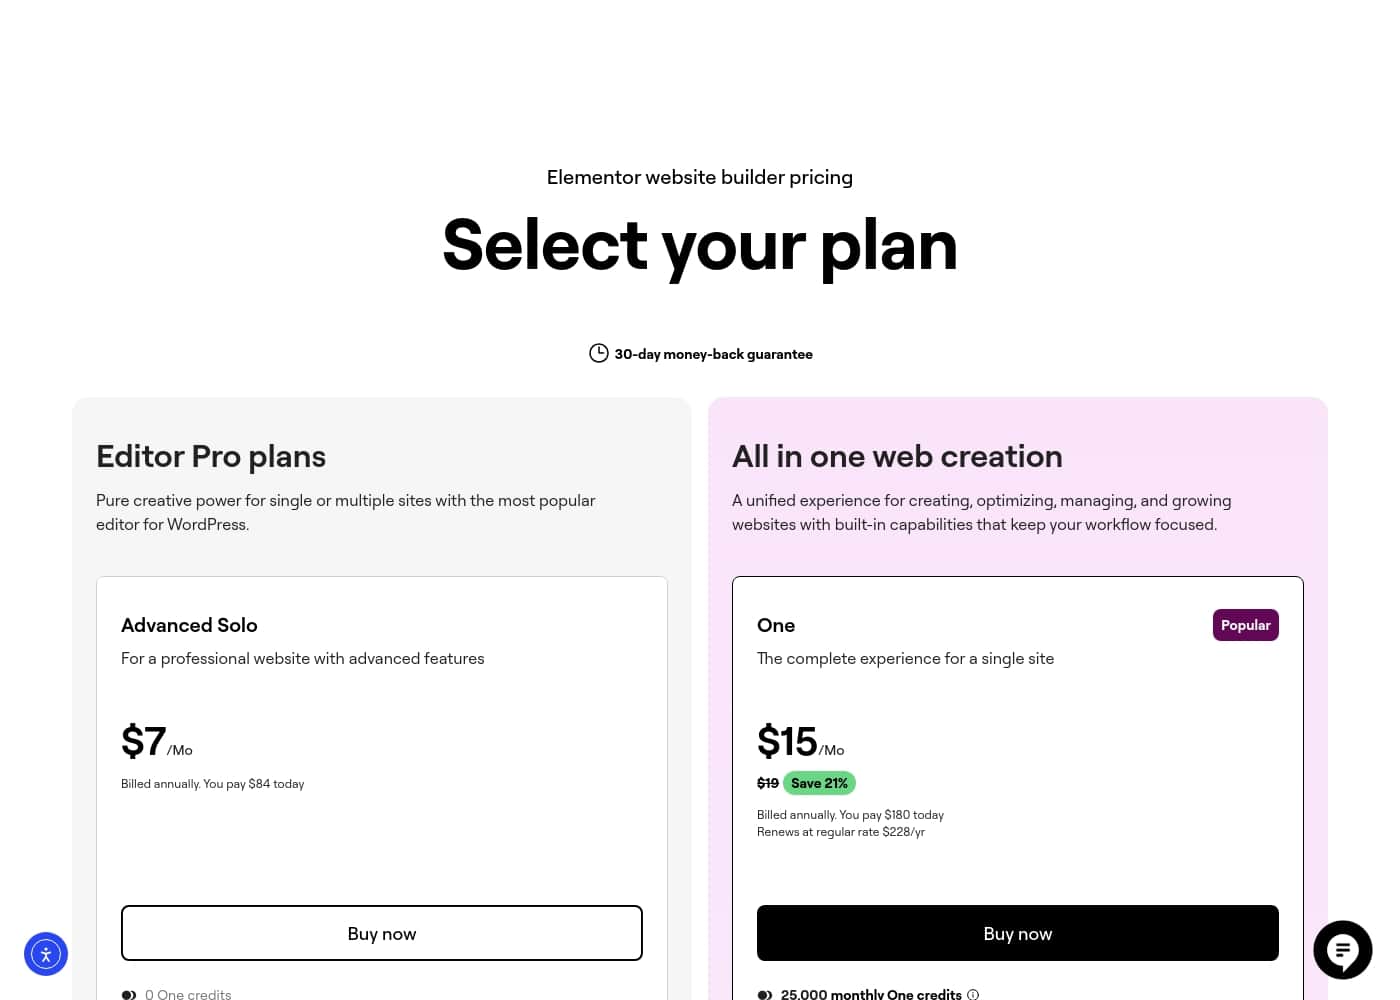Click Buy now for Advanced Solo plan
This screenshot has height=1000, width=1400.
[x=382, y=933]
